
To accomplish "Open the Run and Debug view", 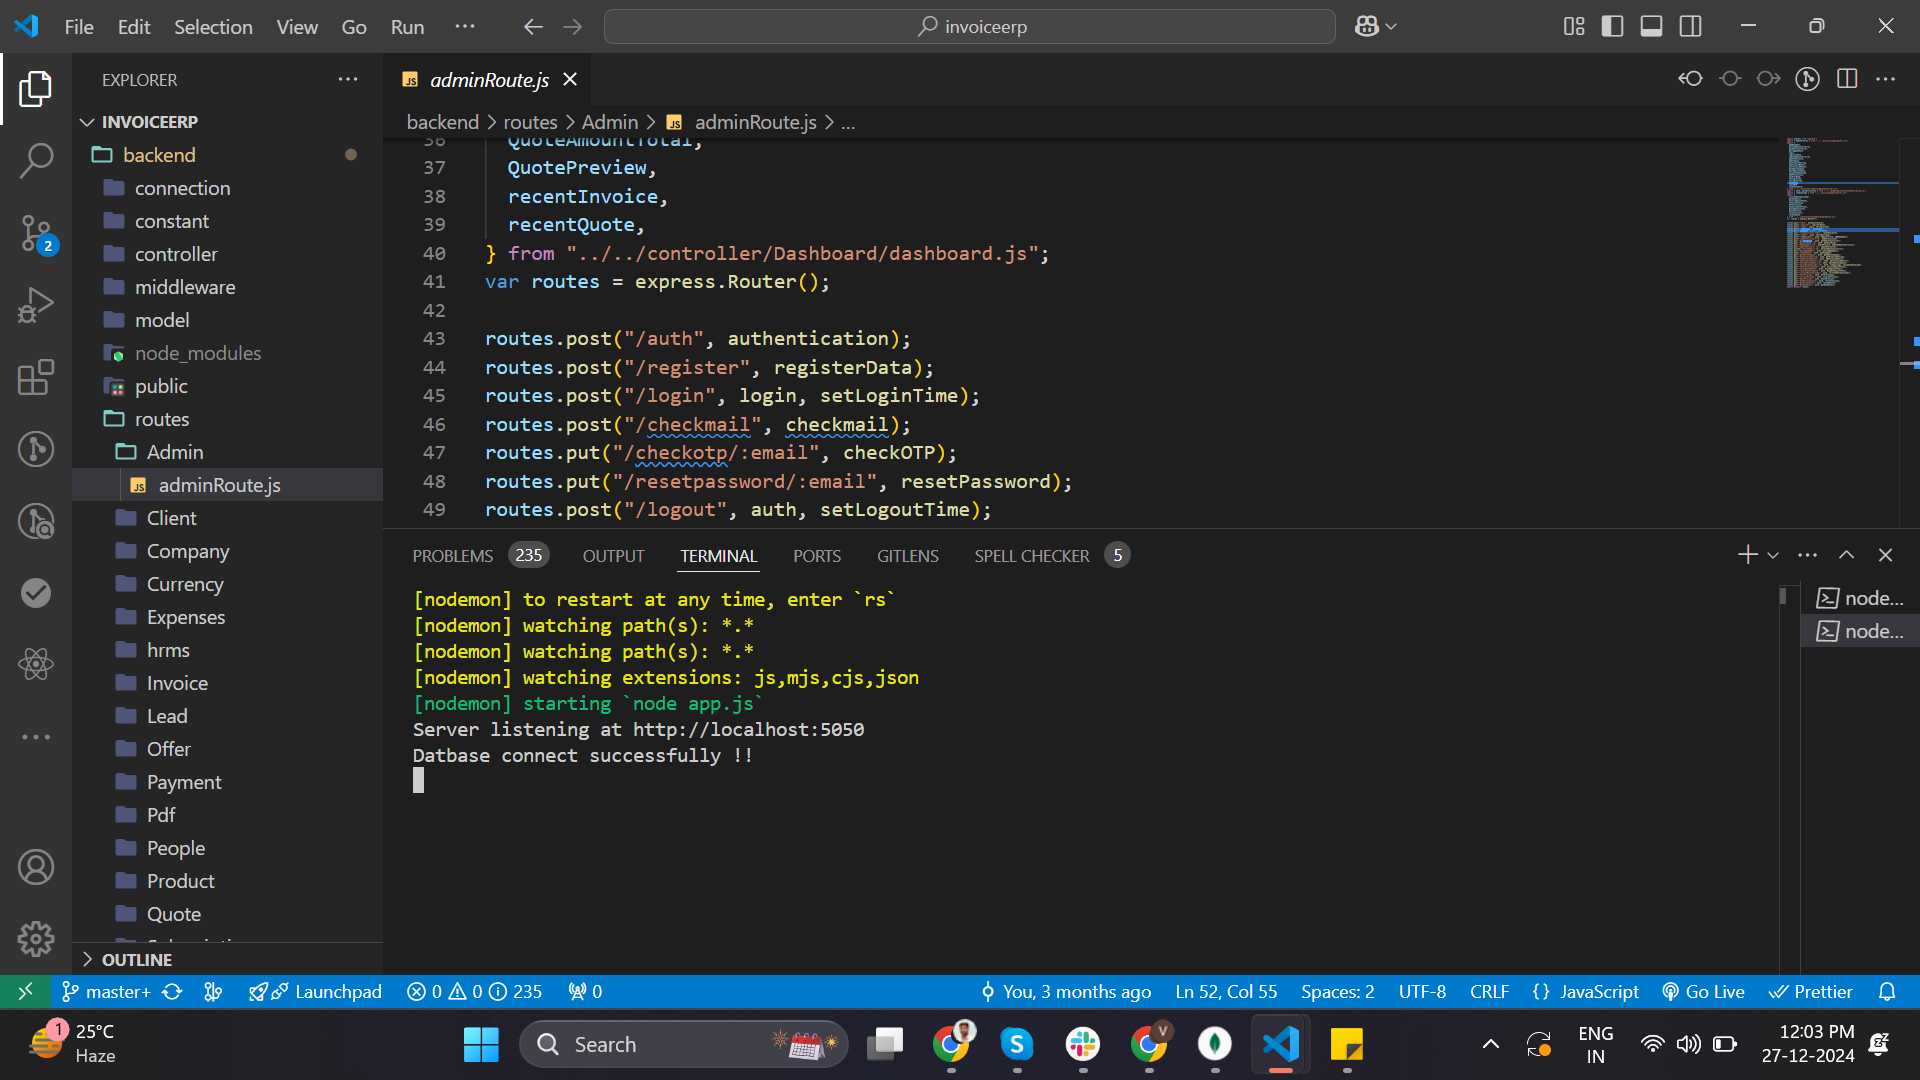I will point(36,305).
